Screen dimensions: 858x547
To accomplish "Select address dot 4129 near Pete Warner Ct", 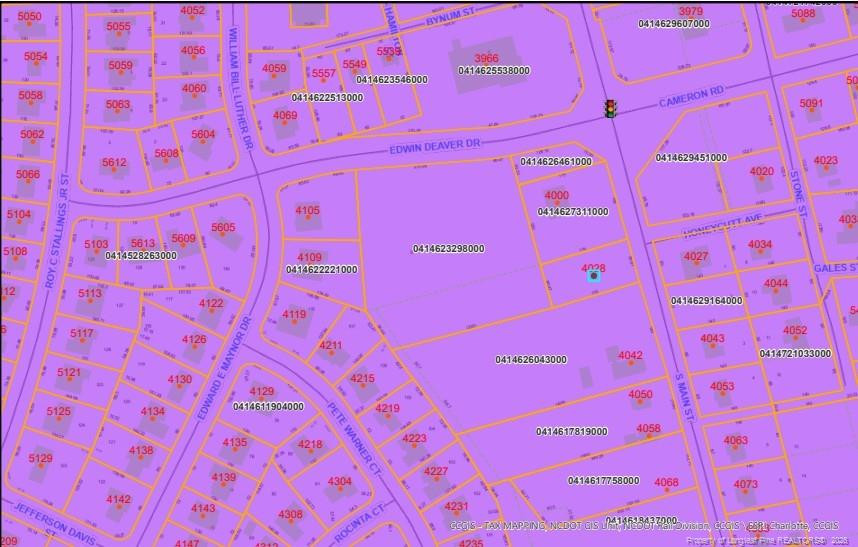I will [x=262, y=399].
